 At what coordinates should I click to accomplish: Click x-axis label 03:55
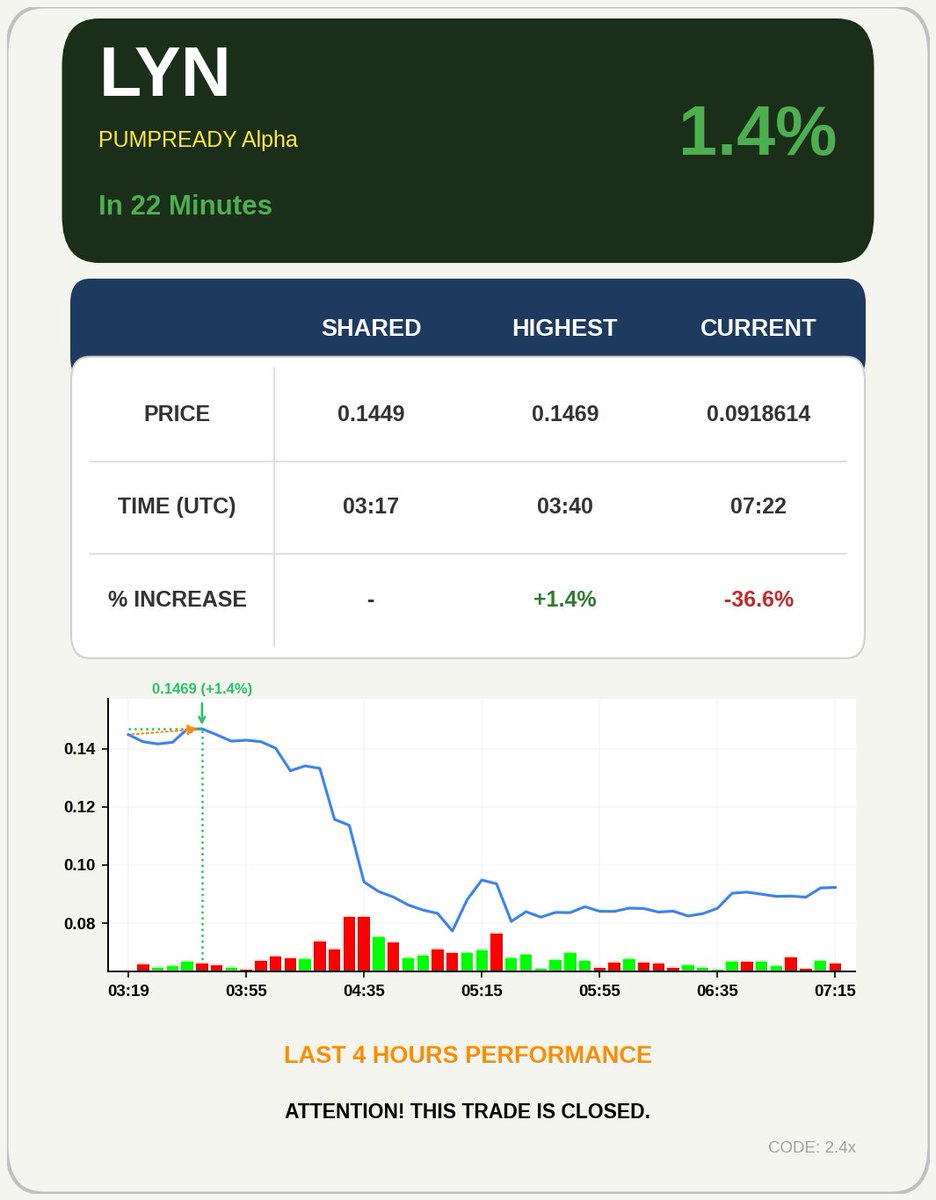pyautogui.click(x=246, y=991)
